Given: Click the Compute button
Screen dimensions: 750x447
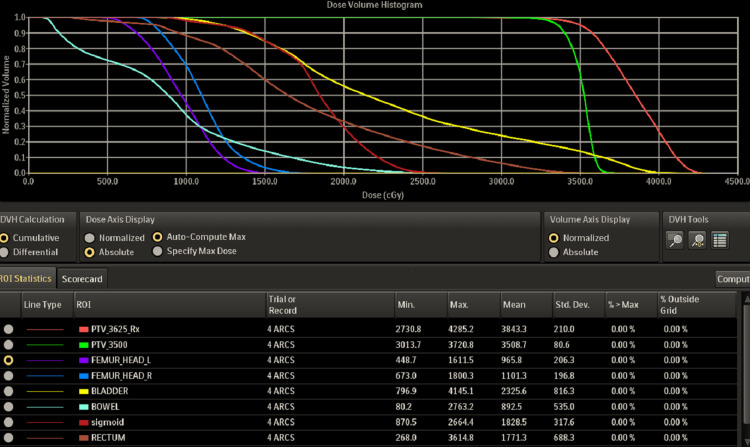Looking at the screenshot, I should pyautogui.click(x=733, y=279).
